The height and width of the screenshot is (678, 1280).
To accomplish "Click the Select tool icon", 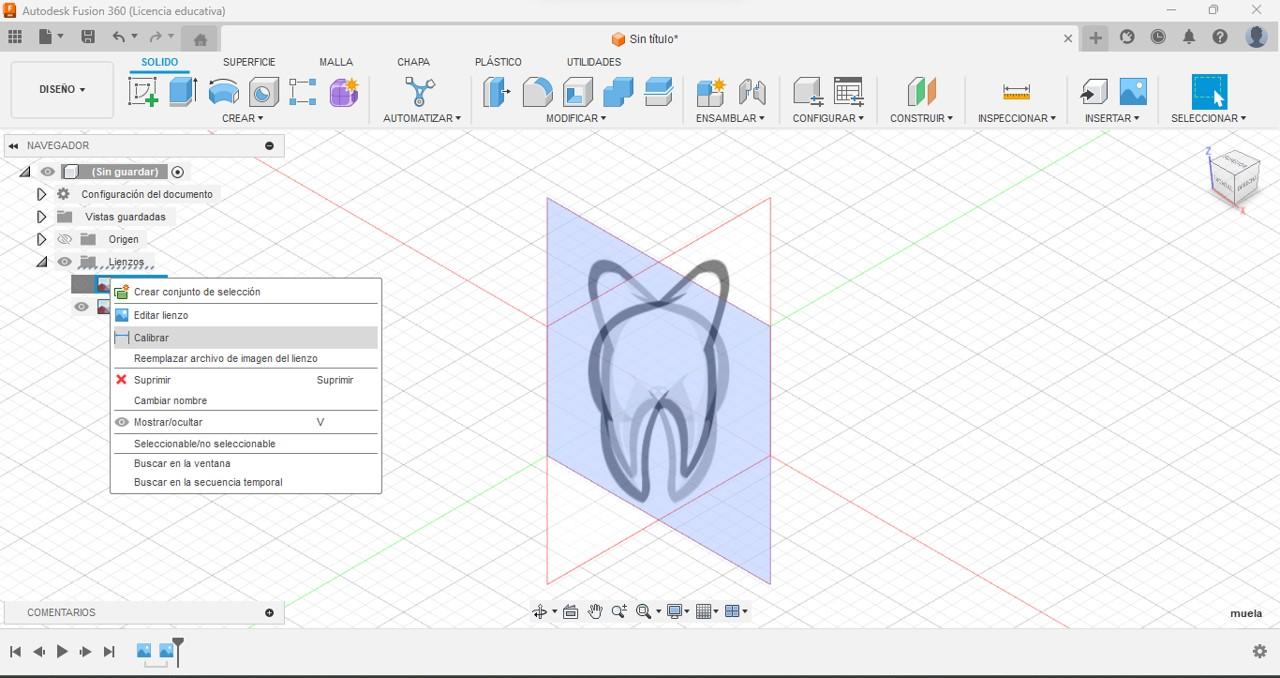I will (x=1209, y=92).
